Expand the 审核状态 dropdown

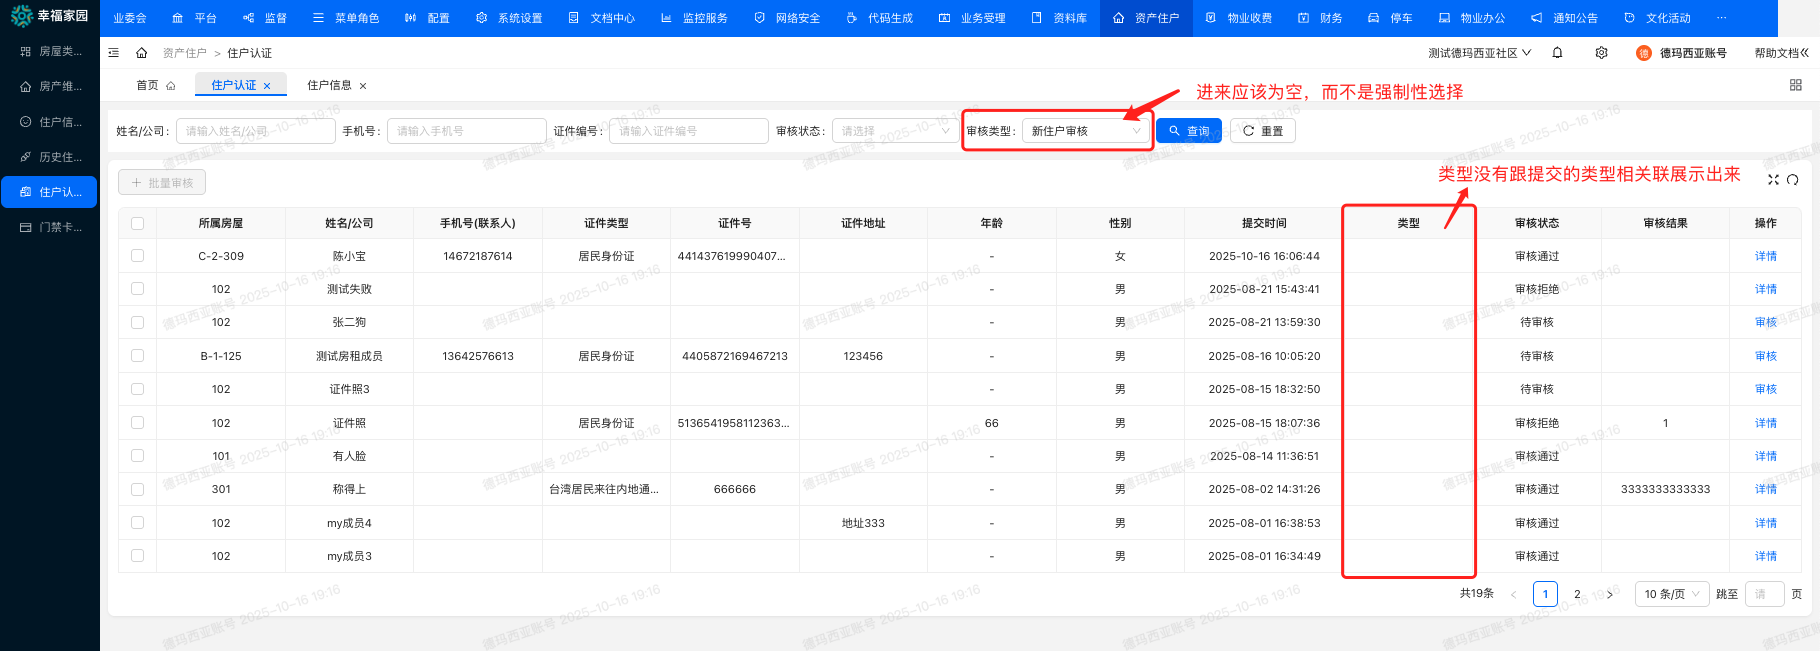pyautogui.click(x=893, y=131)
